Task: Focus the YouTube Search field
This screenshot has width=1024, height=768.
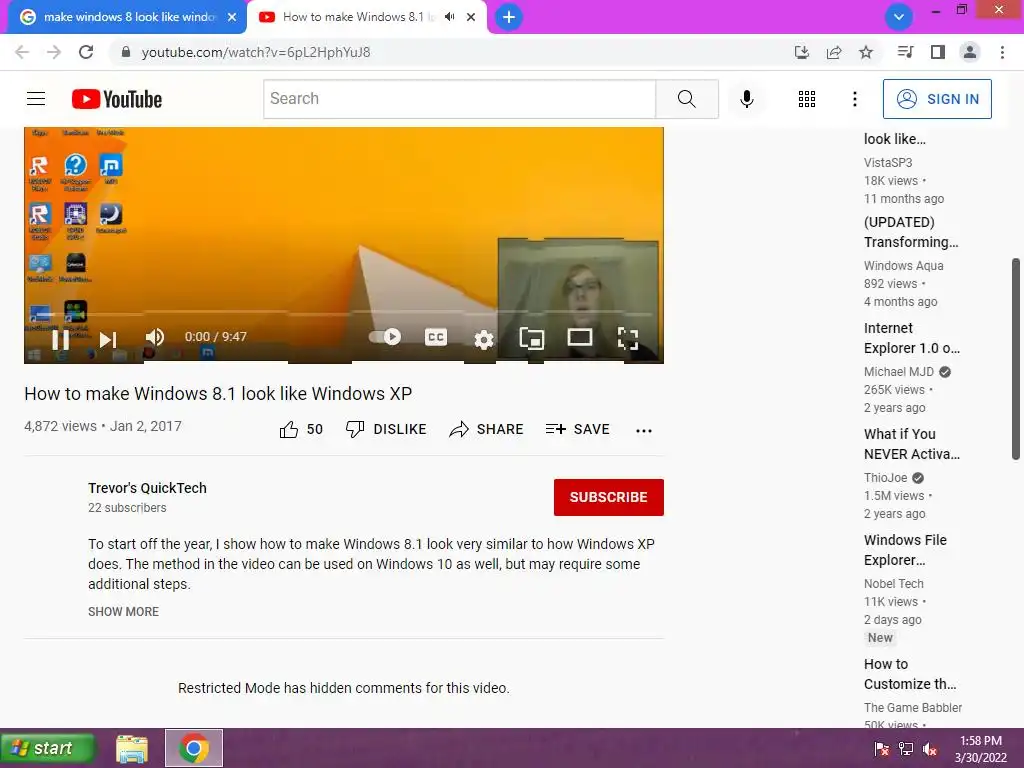Action: pyautogui.click(x=460, y=99)
